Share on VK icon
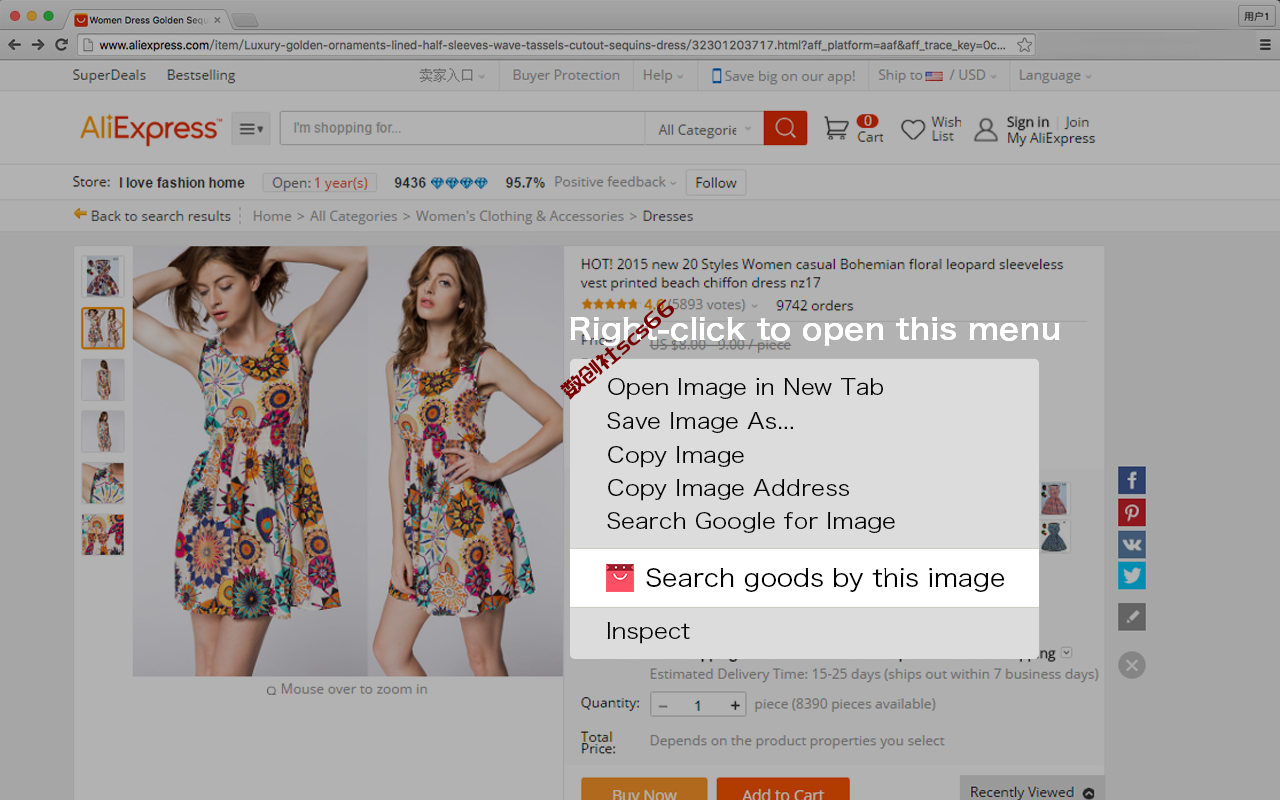Image resolution: width=1280 pixels, height=800 pixels. [1132, 544]
